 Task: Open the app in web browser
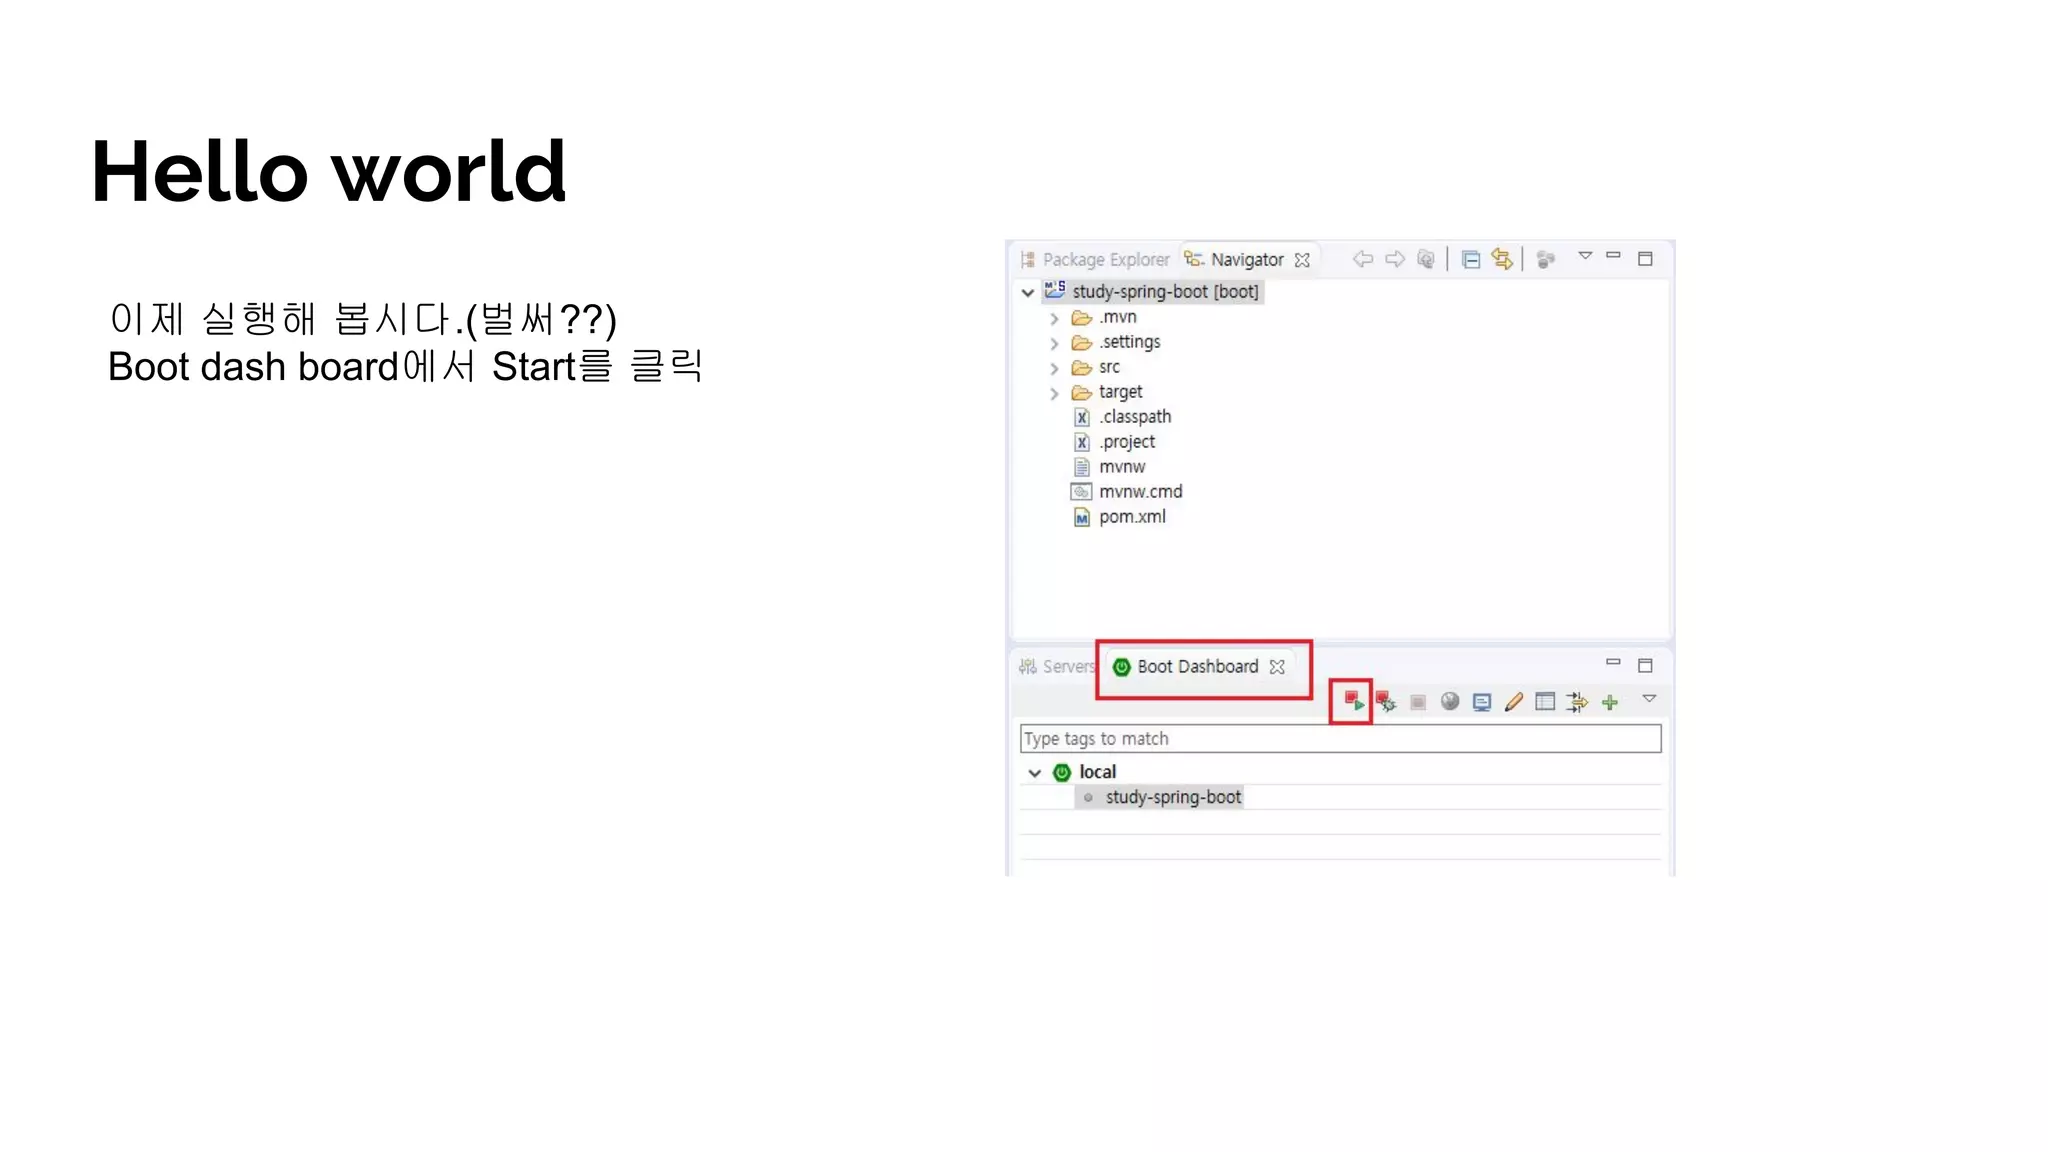tap(1449, 702)
